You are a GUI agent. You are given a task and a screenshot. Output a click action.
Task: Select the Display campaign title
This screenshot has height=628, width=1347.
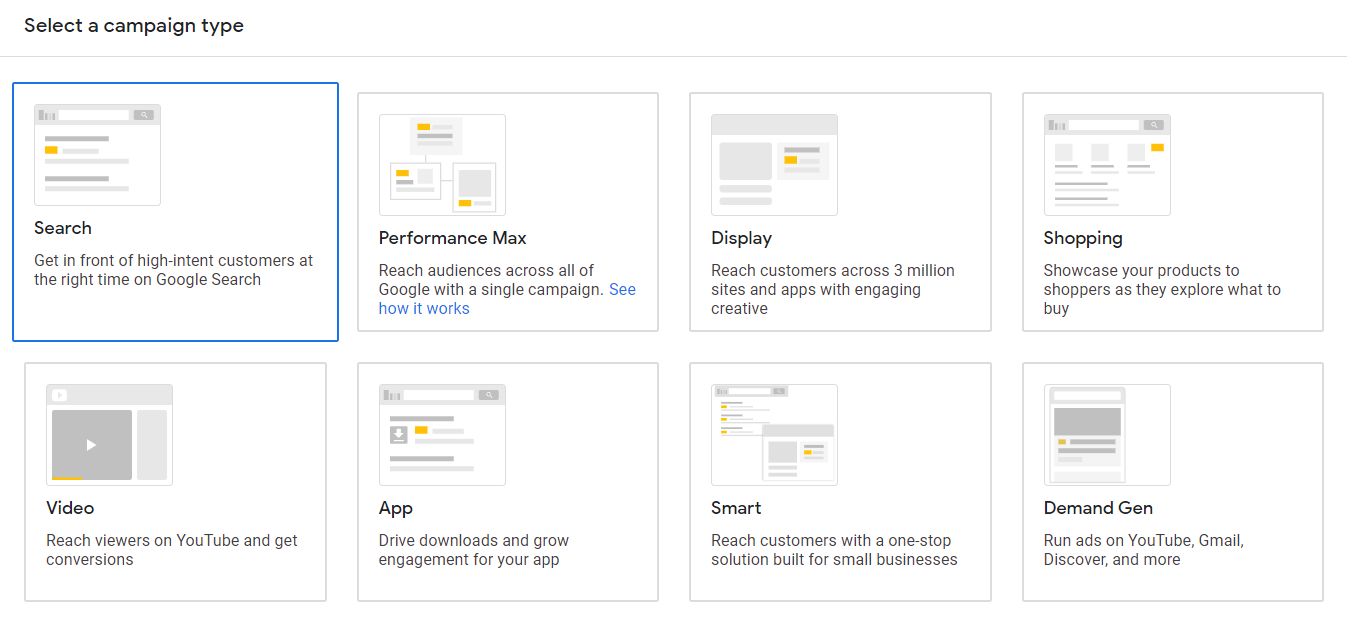pyautogui.click(x=741, y=238)
